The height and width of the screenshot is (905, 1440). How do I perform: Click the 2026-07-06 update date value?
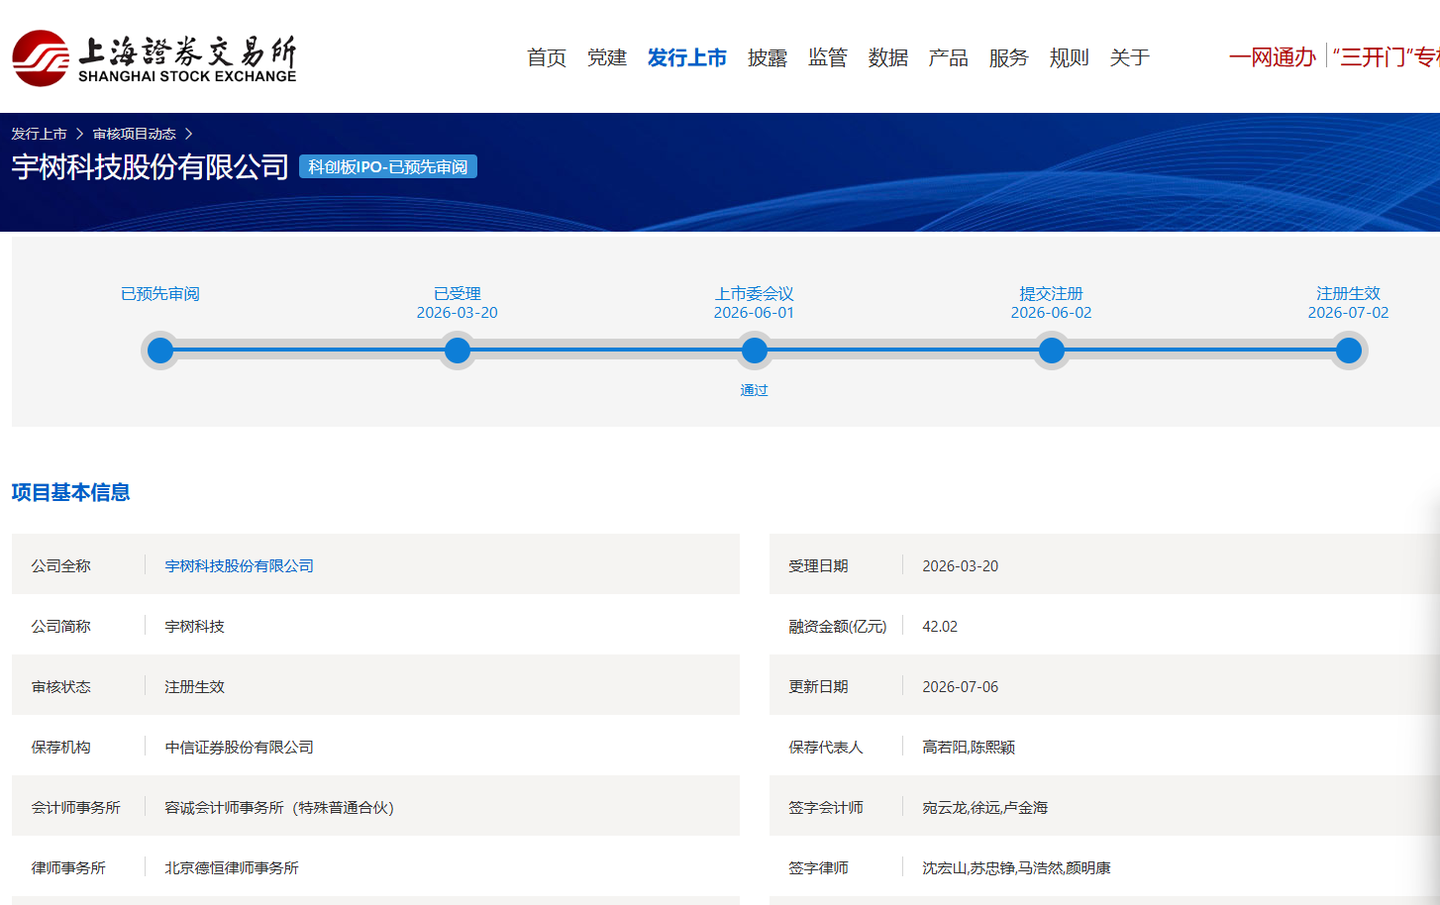[960, 687]
